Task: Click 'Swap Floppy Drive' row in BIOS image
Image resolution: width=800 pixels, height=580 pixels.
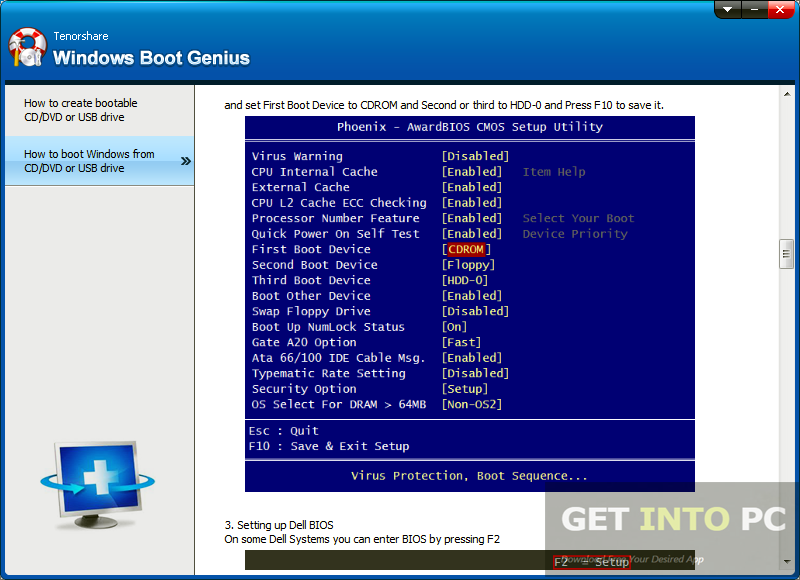Action: 380,311
